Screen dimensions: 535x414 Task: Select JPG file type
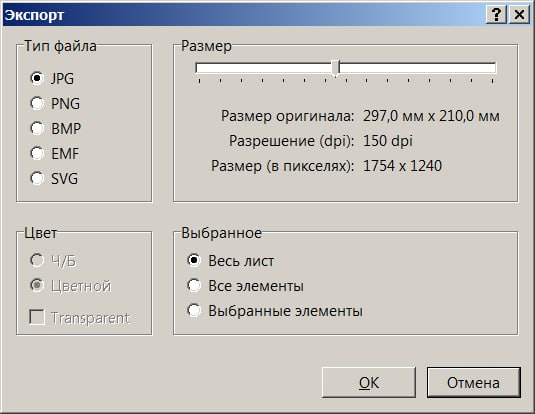52,78
